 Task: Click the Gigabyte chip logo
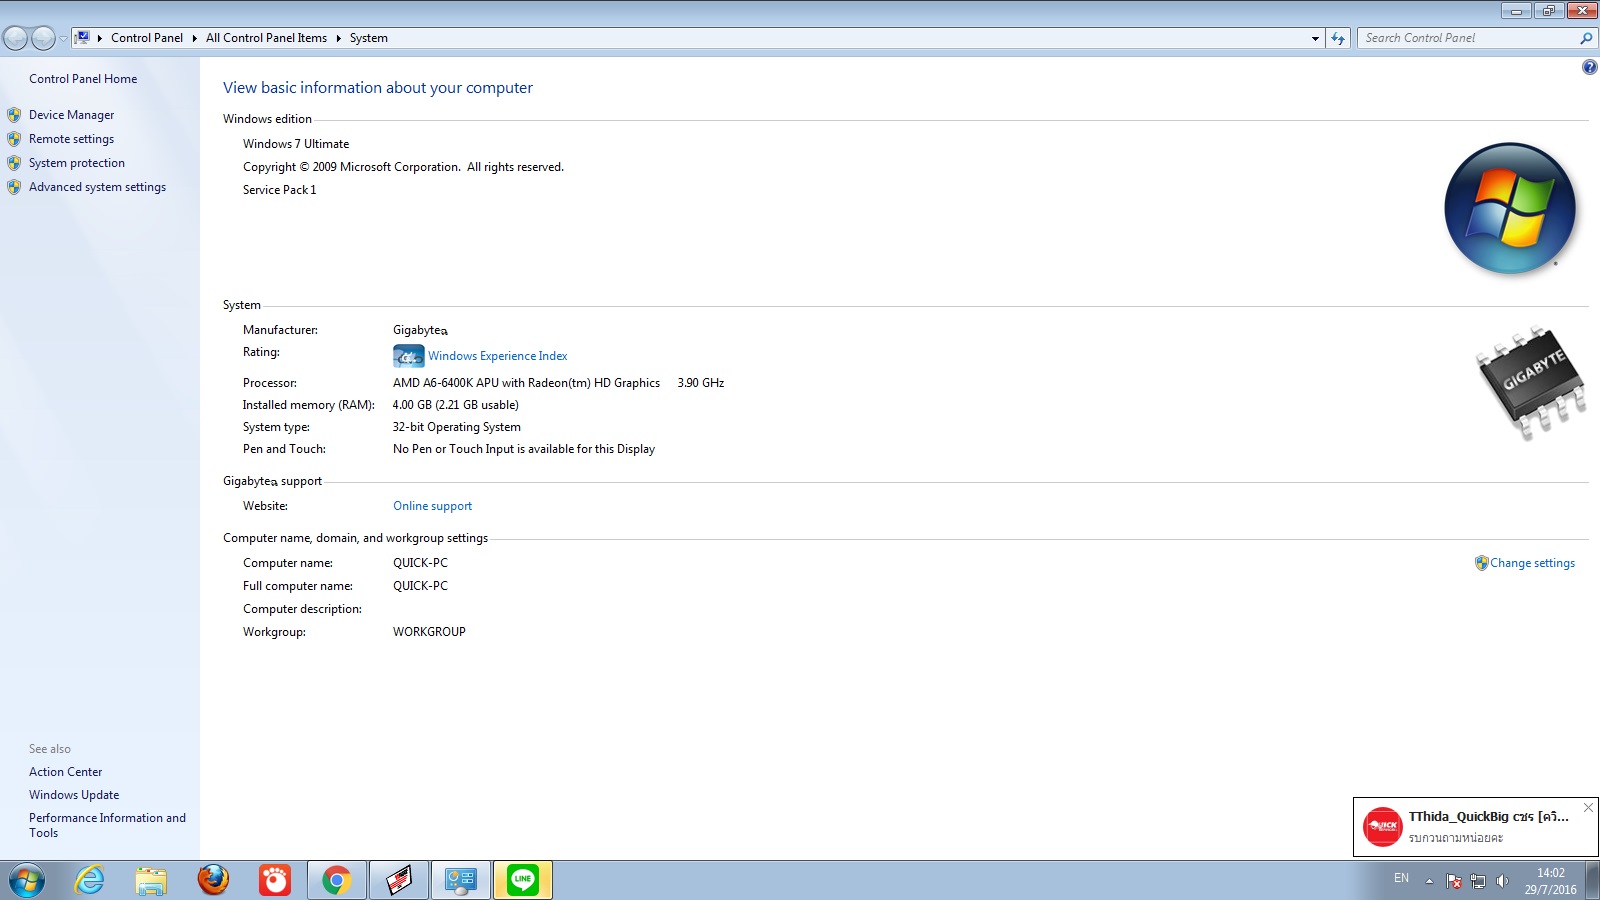tap(1531, 382)
